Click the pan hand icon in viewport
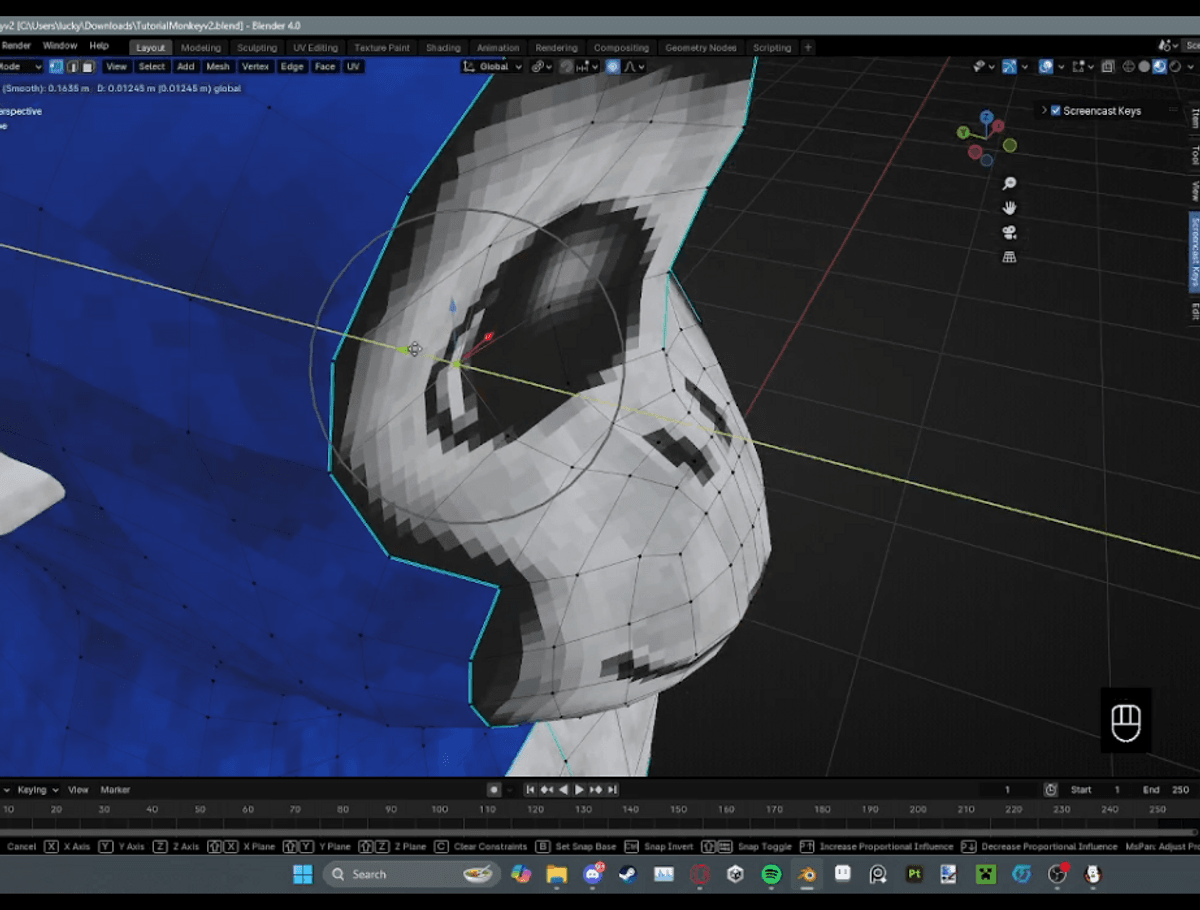Viewport: 1200px width, 910px height. tap(1009, 208)
